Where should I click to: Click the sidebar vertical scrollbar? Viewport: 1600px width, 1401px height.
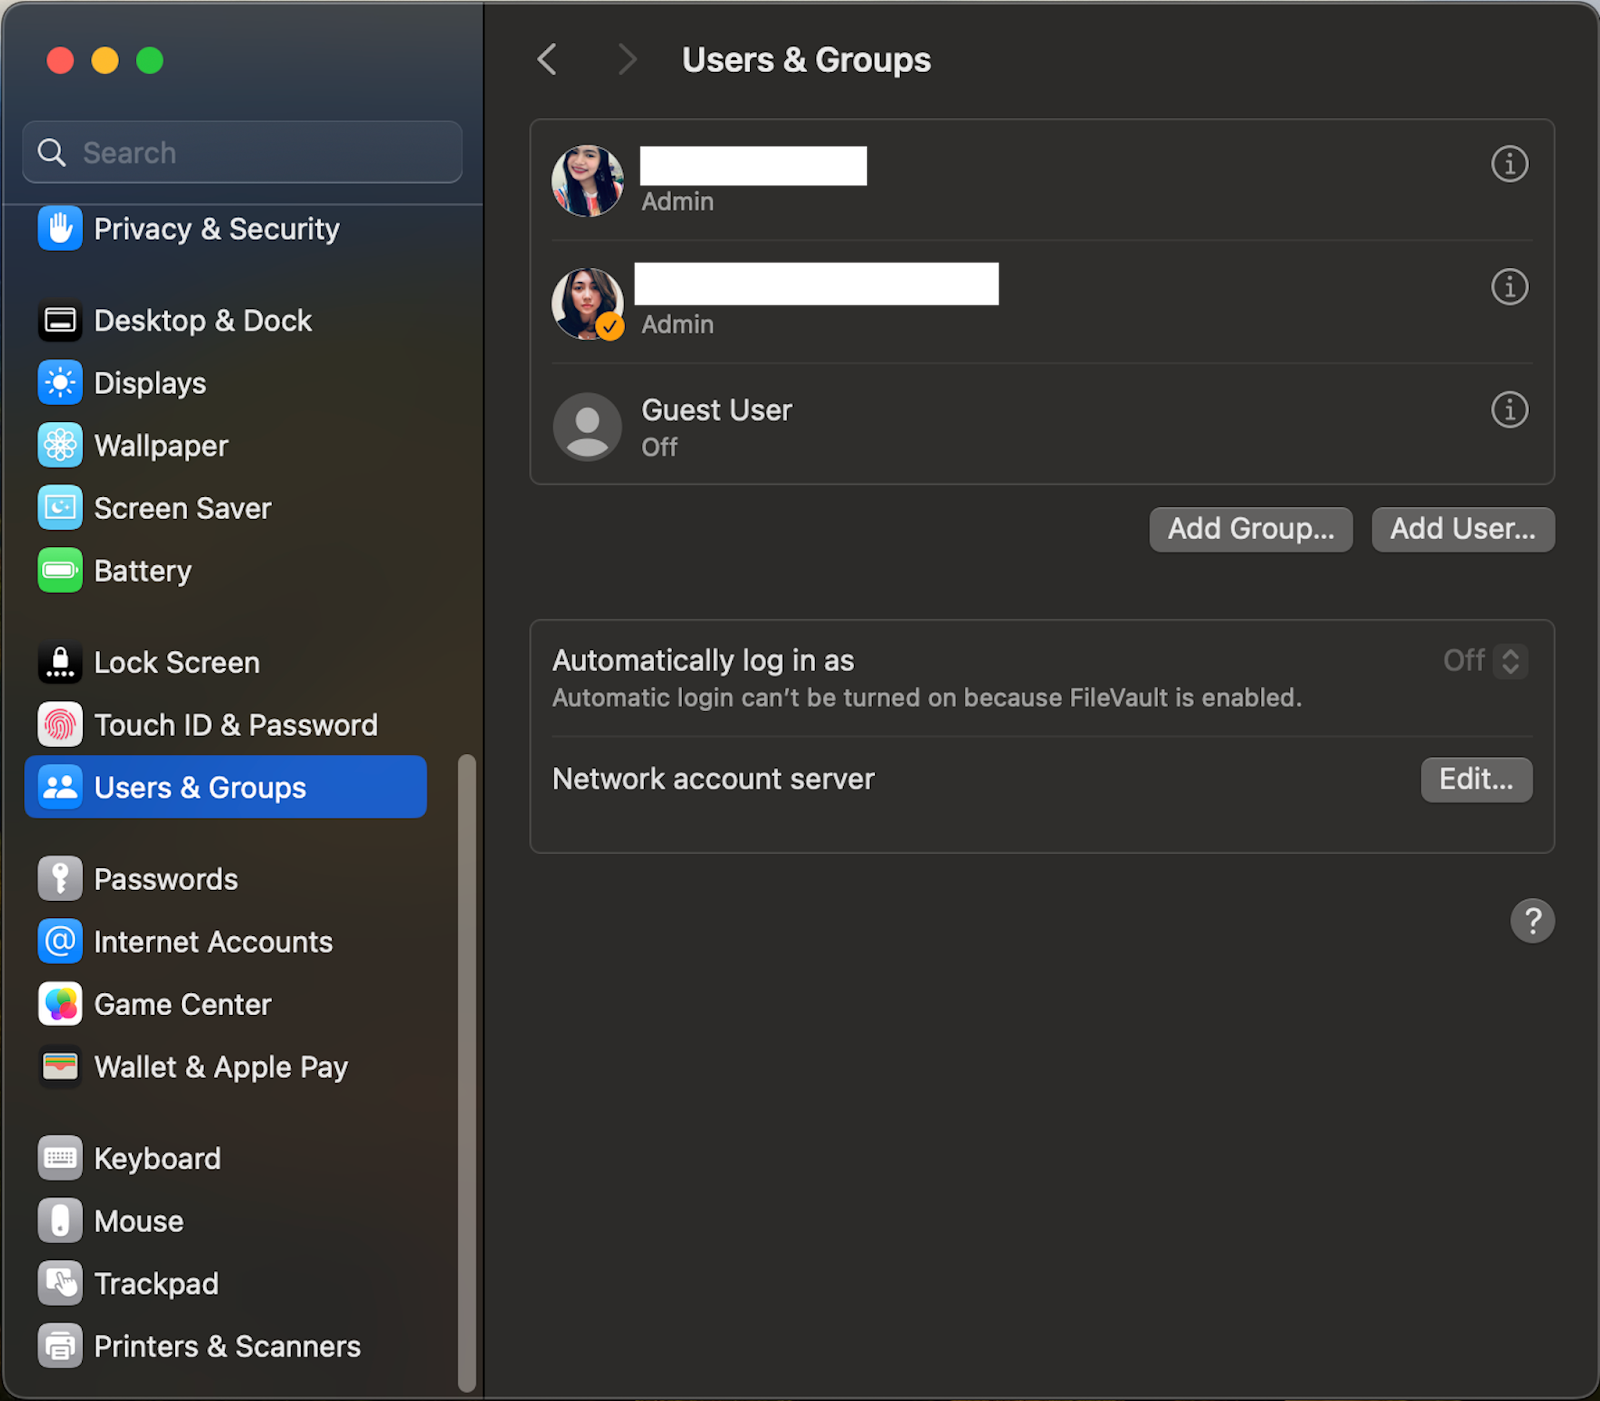click(466, 1072)
